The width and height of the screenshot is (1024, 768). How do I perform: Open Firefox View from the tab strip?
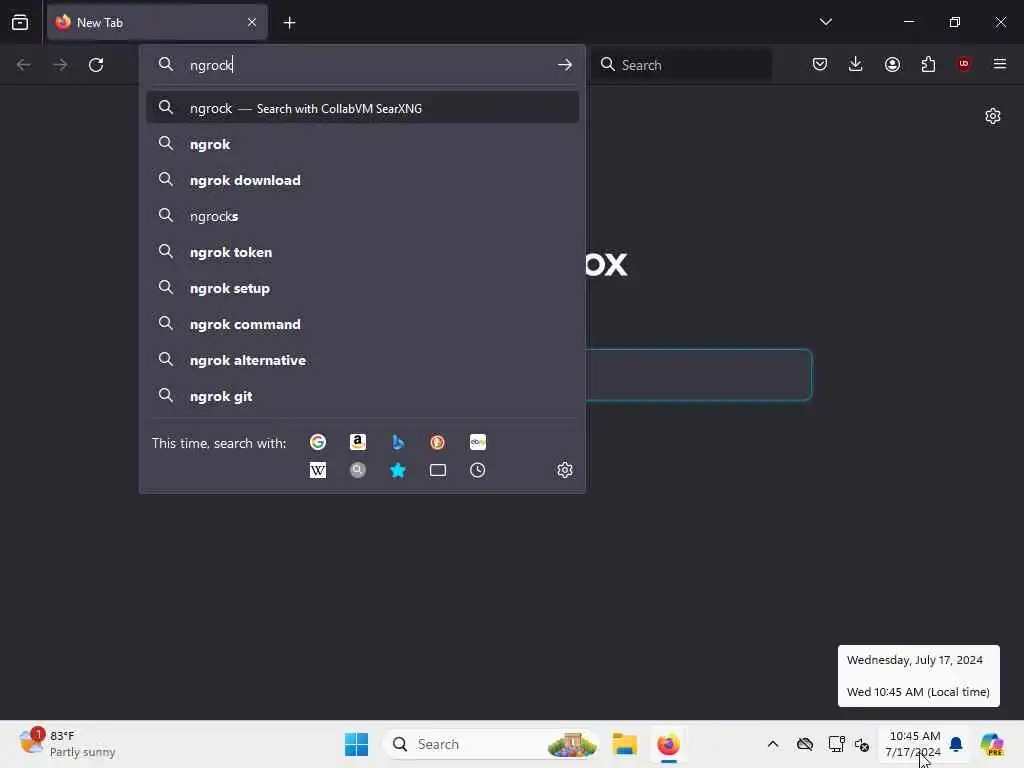(20, 22)
